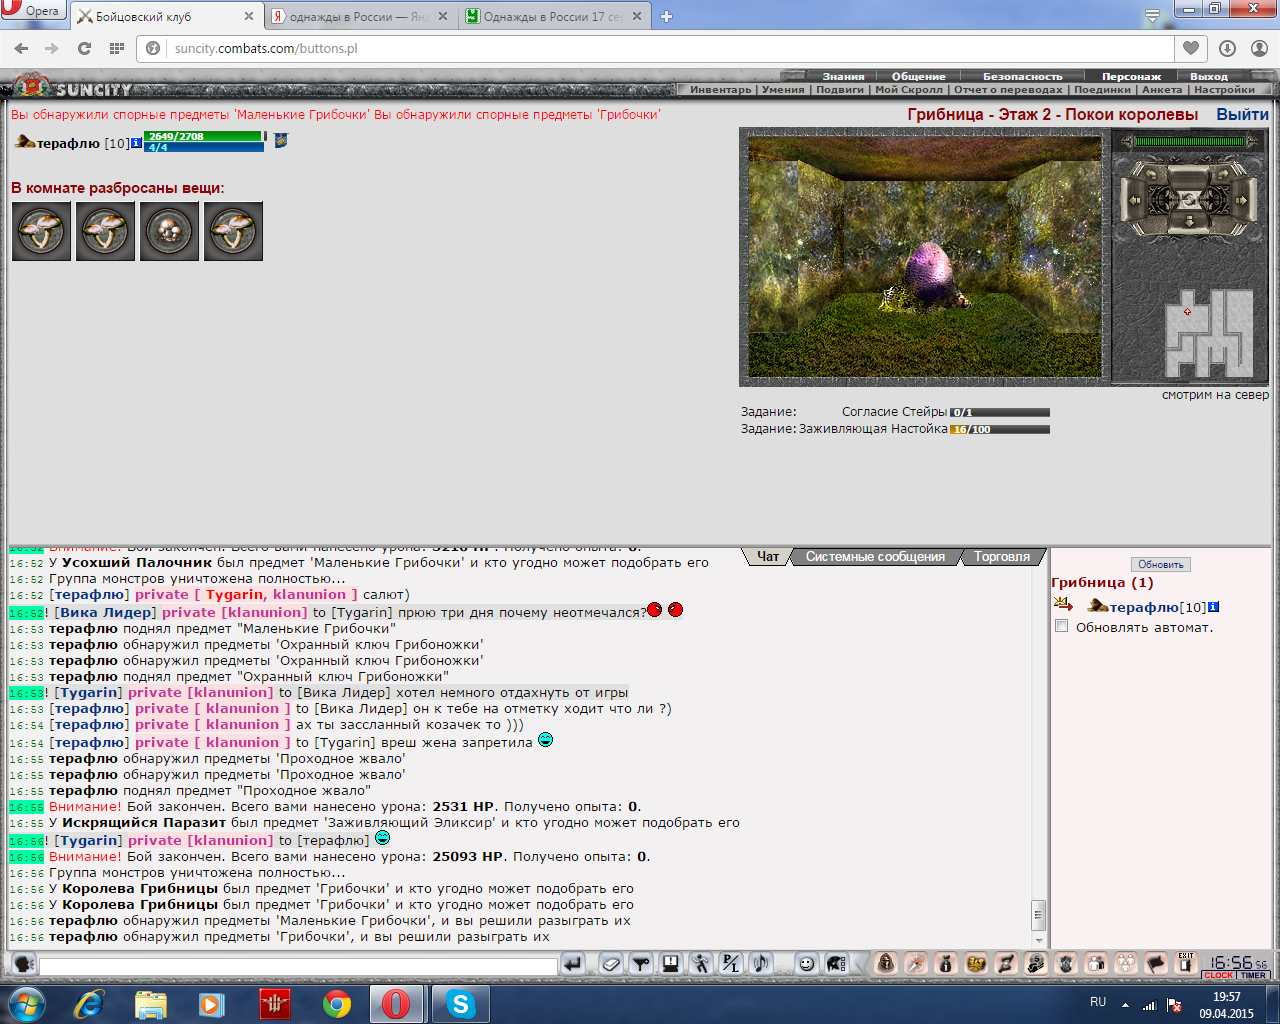Open the smiley emoticons picker
This screenshot has height=1024, width=1280.
click(x=806, y=964)
